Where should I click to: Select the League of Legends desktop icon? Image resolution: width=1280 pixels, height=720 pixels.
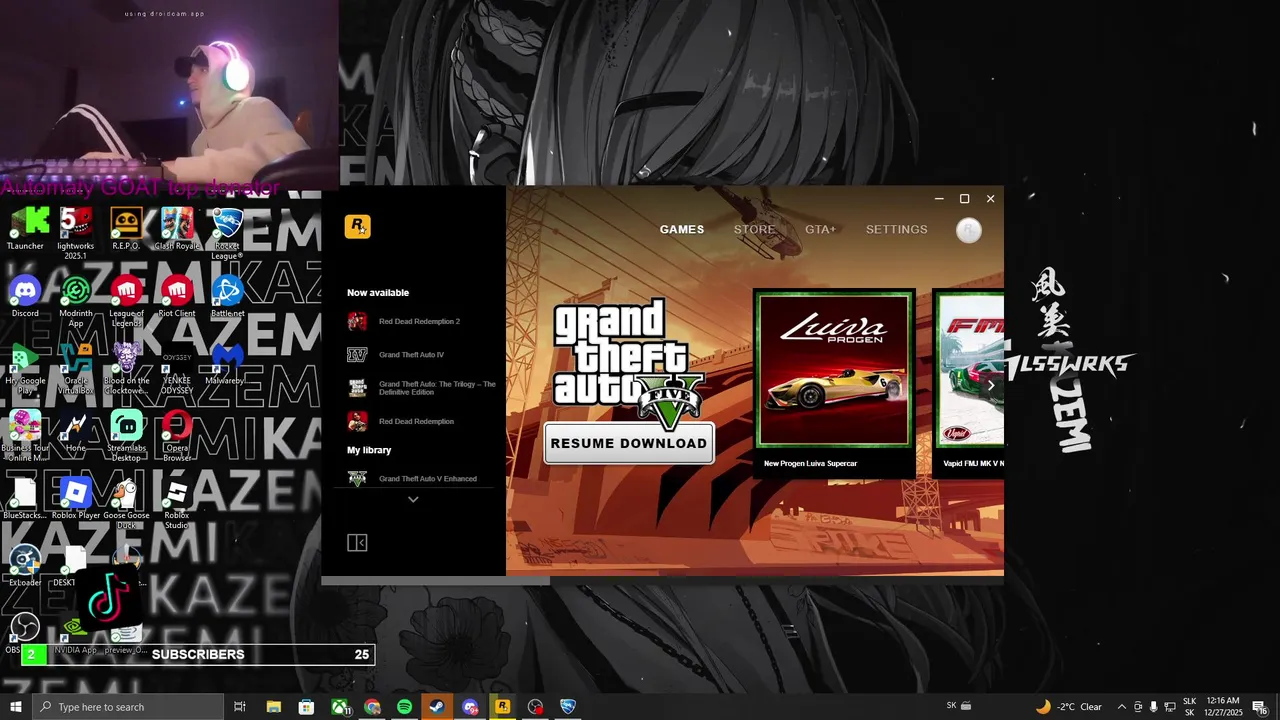click(126, 300)
